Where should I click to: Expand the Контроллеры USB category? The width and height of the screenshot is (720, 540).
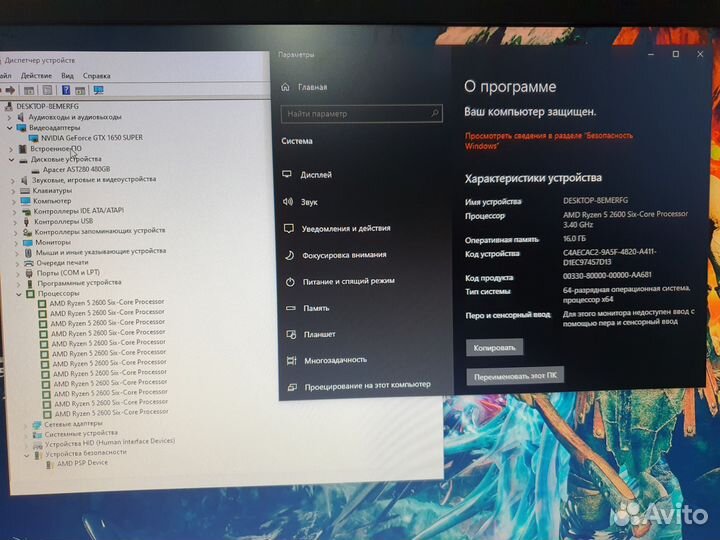(15, 222)
